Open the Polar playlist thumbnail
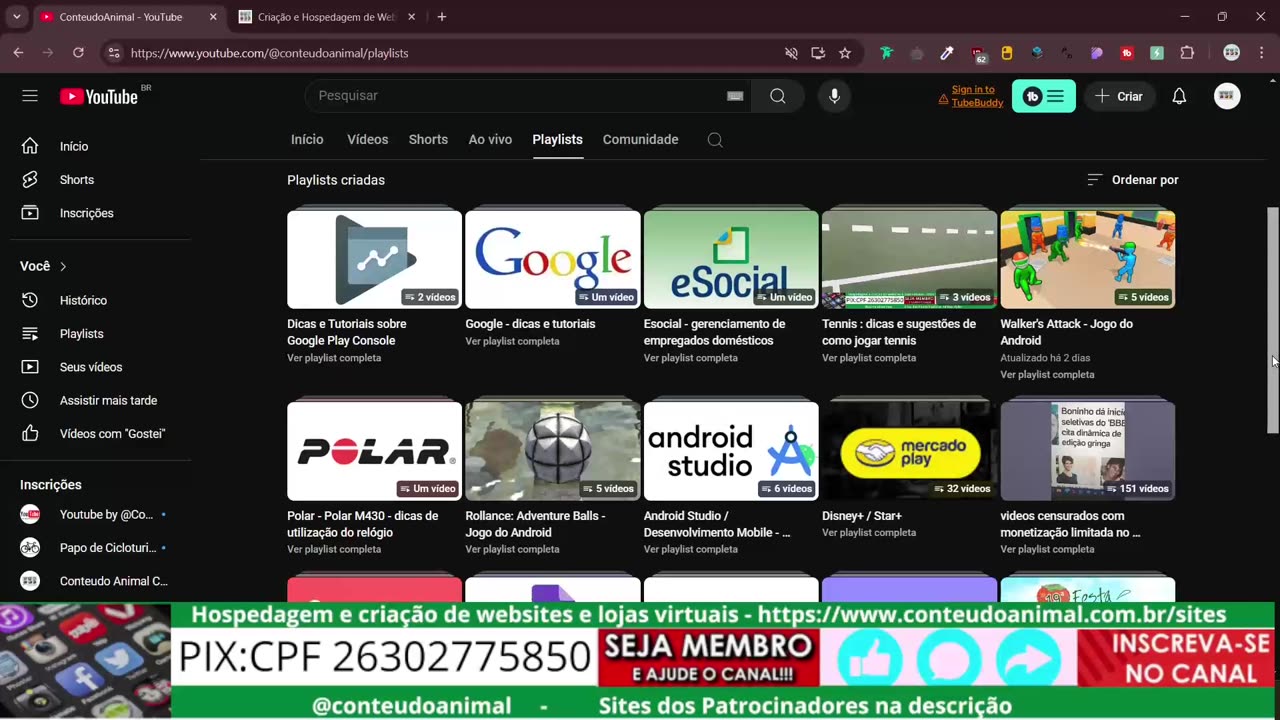The image size is (1280, 720). coord(374,451)
